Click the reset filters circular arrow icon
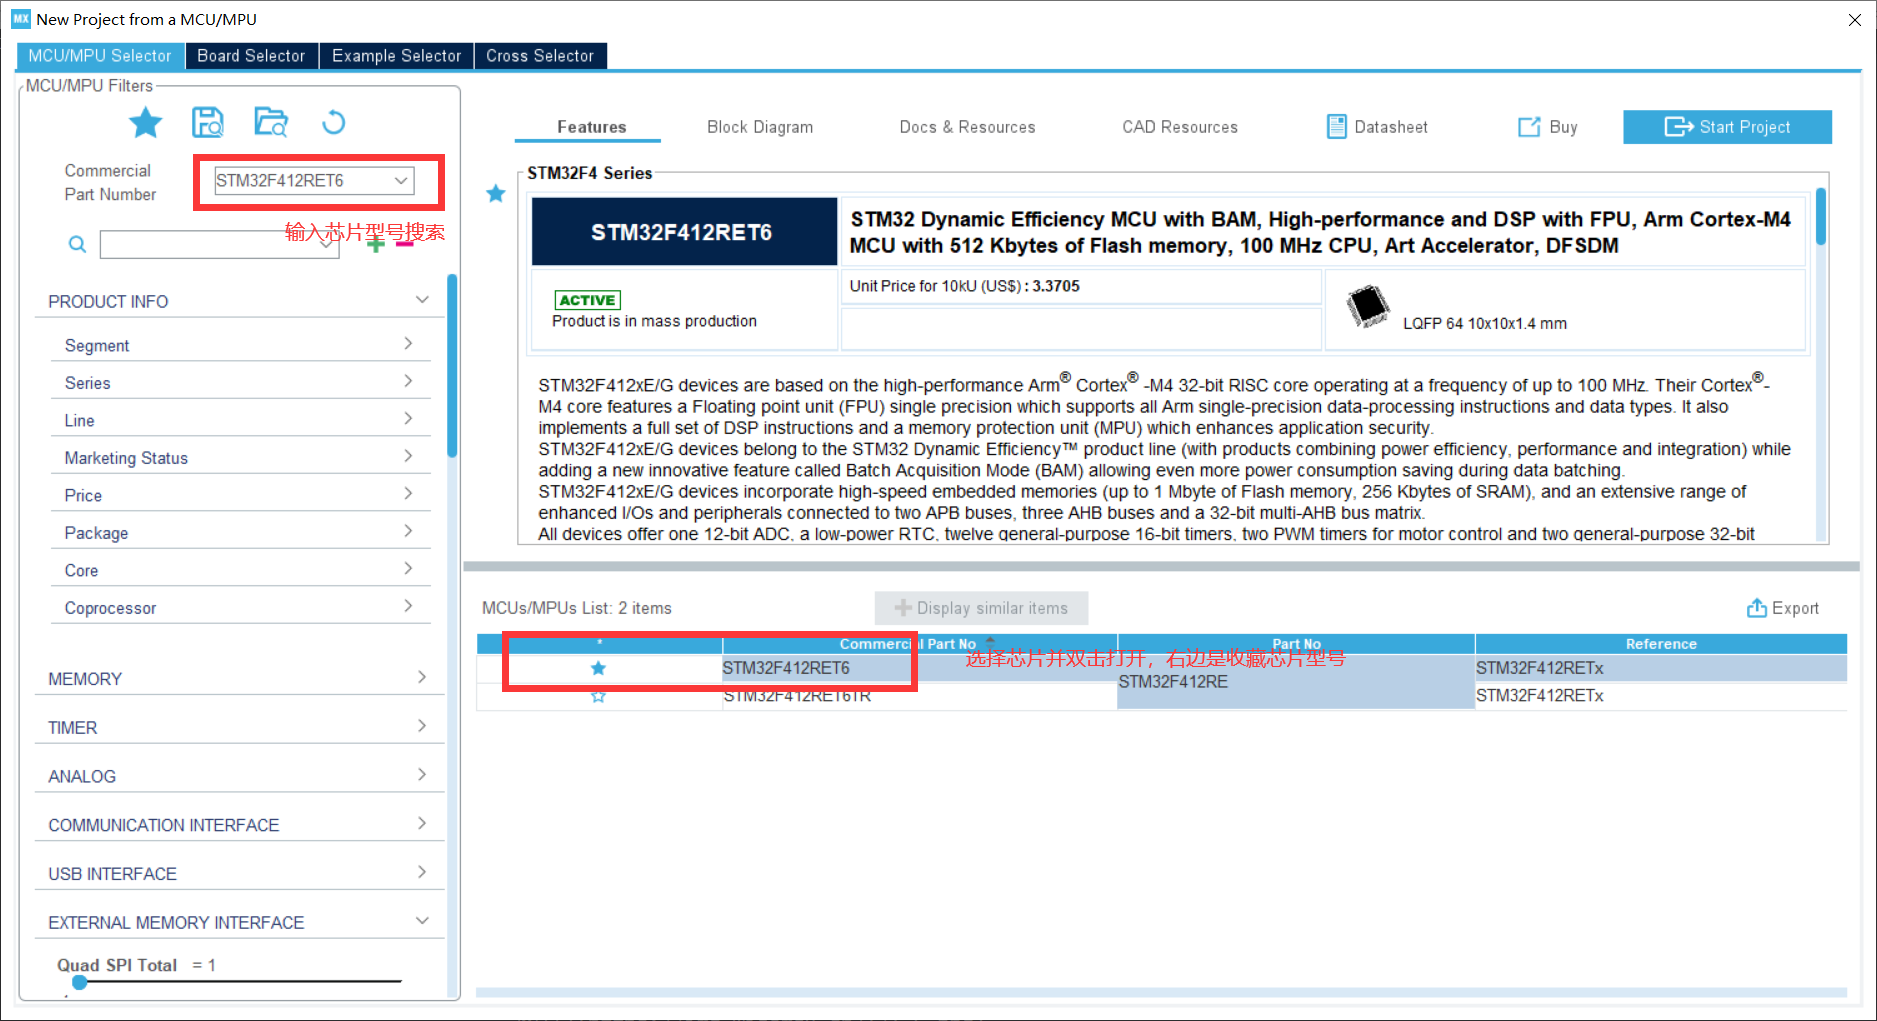This screenshot has width=1877, height=1021. (333, 123)
